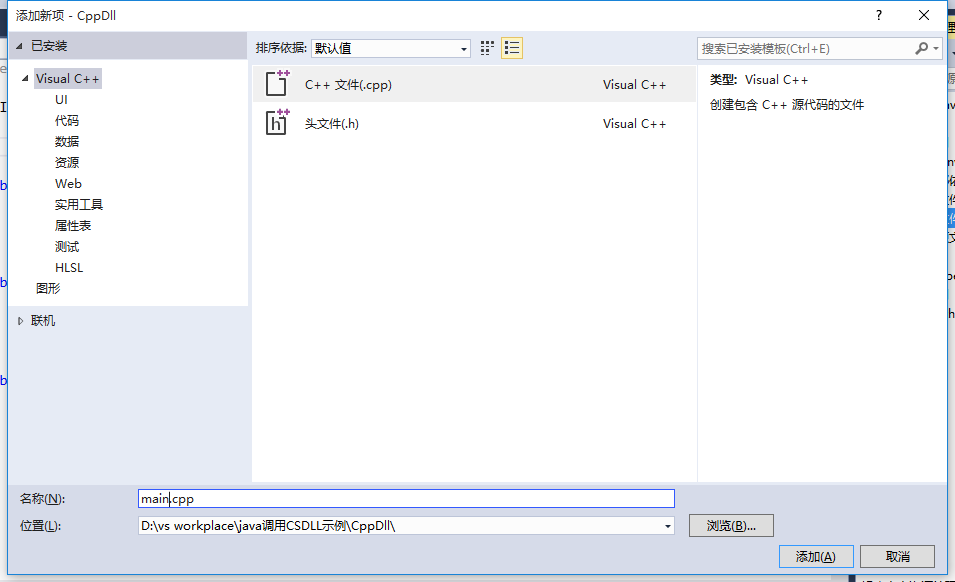Switch to medium icons list view

point(512,48)
